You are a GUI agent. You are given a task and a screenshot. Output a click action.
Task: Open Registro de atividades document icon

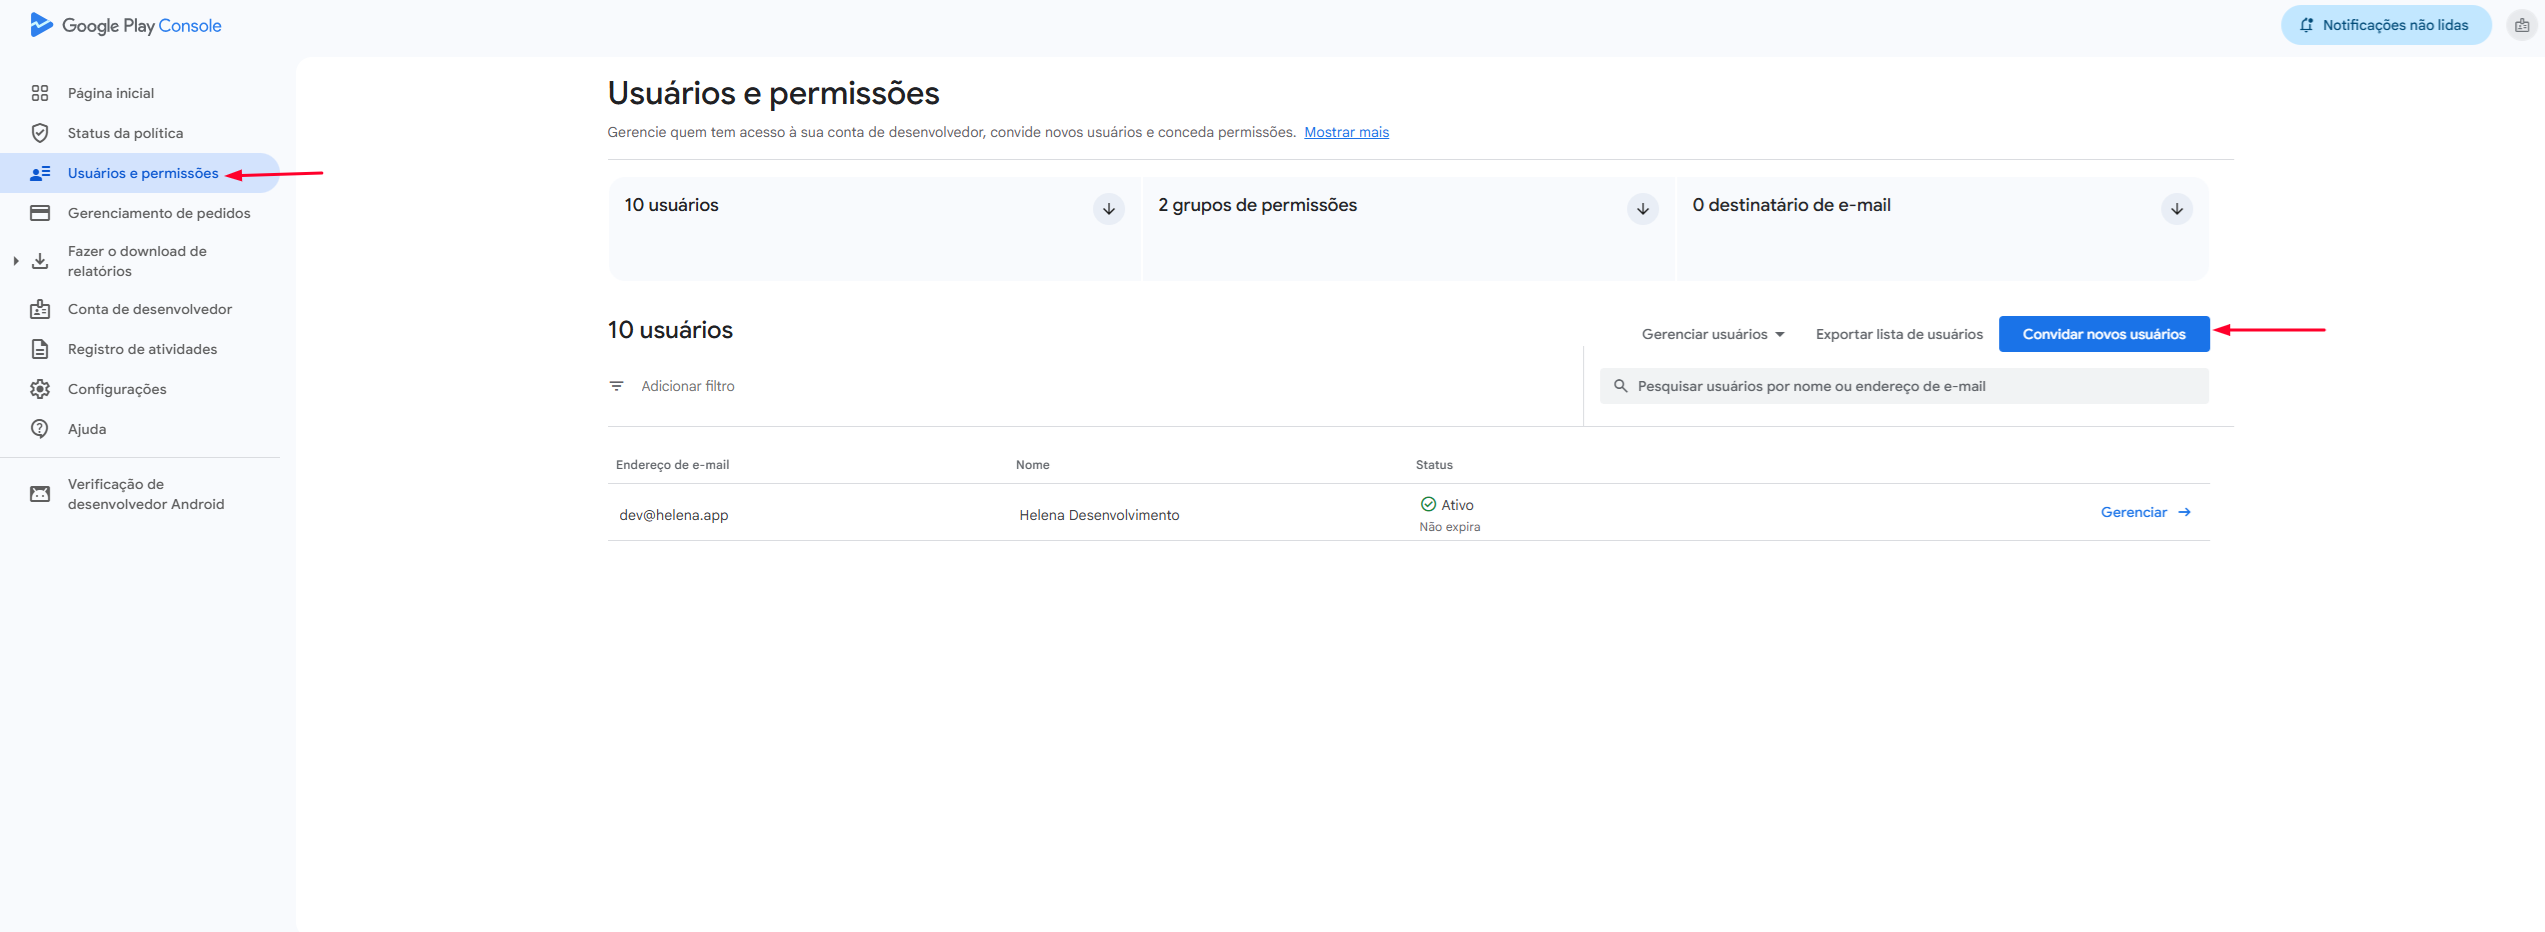point(40,349)
